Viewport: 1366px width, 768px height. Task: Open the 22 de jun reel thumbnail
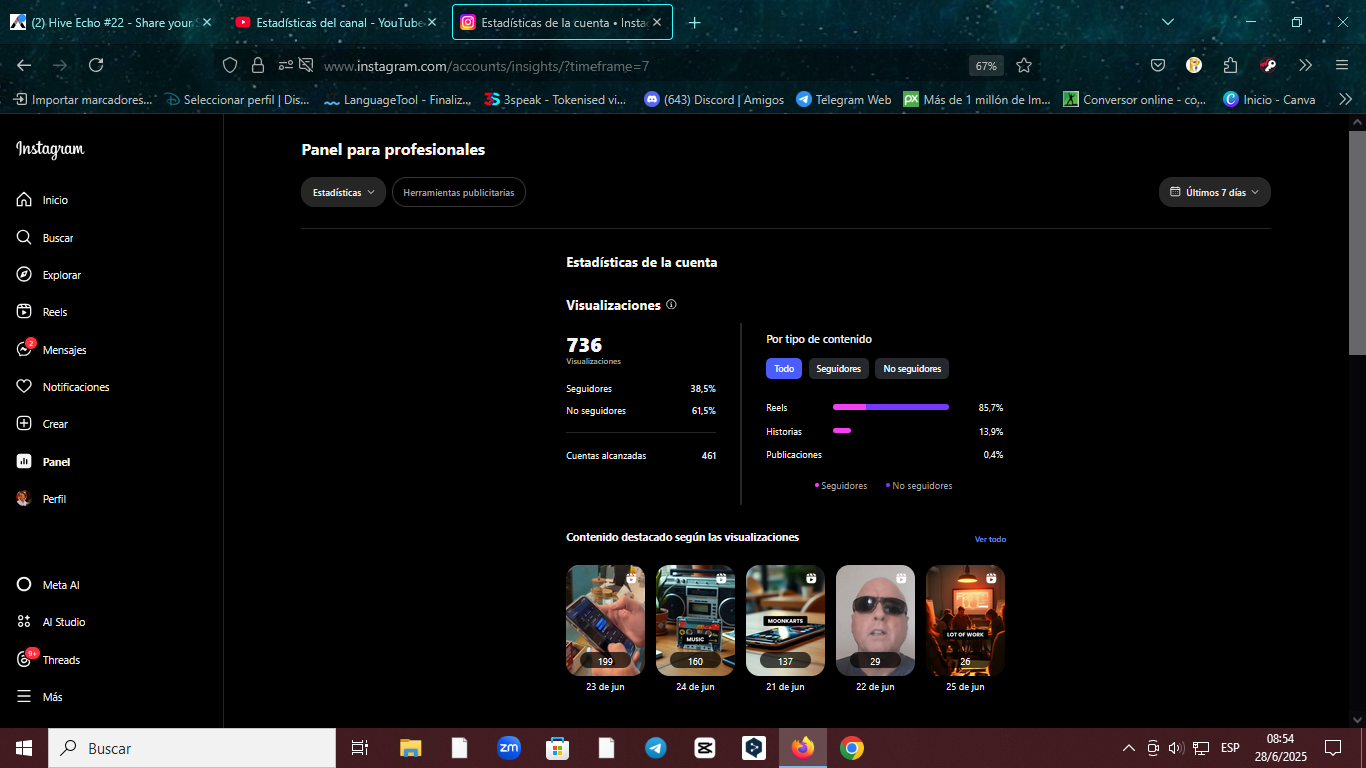tap(875, 620)
